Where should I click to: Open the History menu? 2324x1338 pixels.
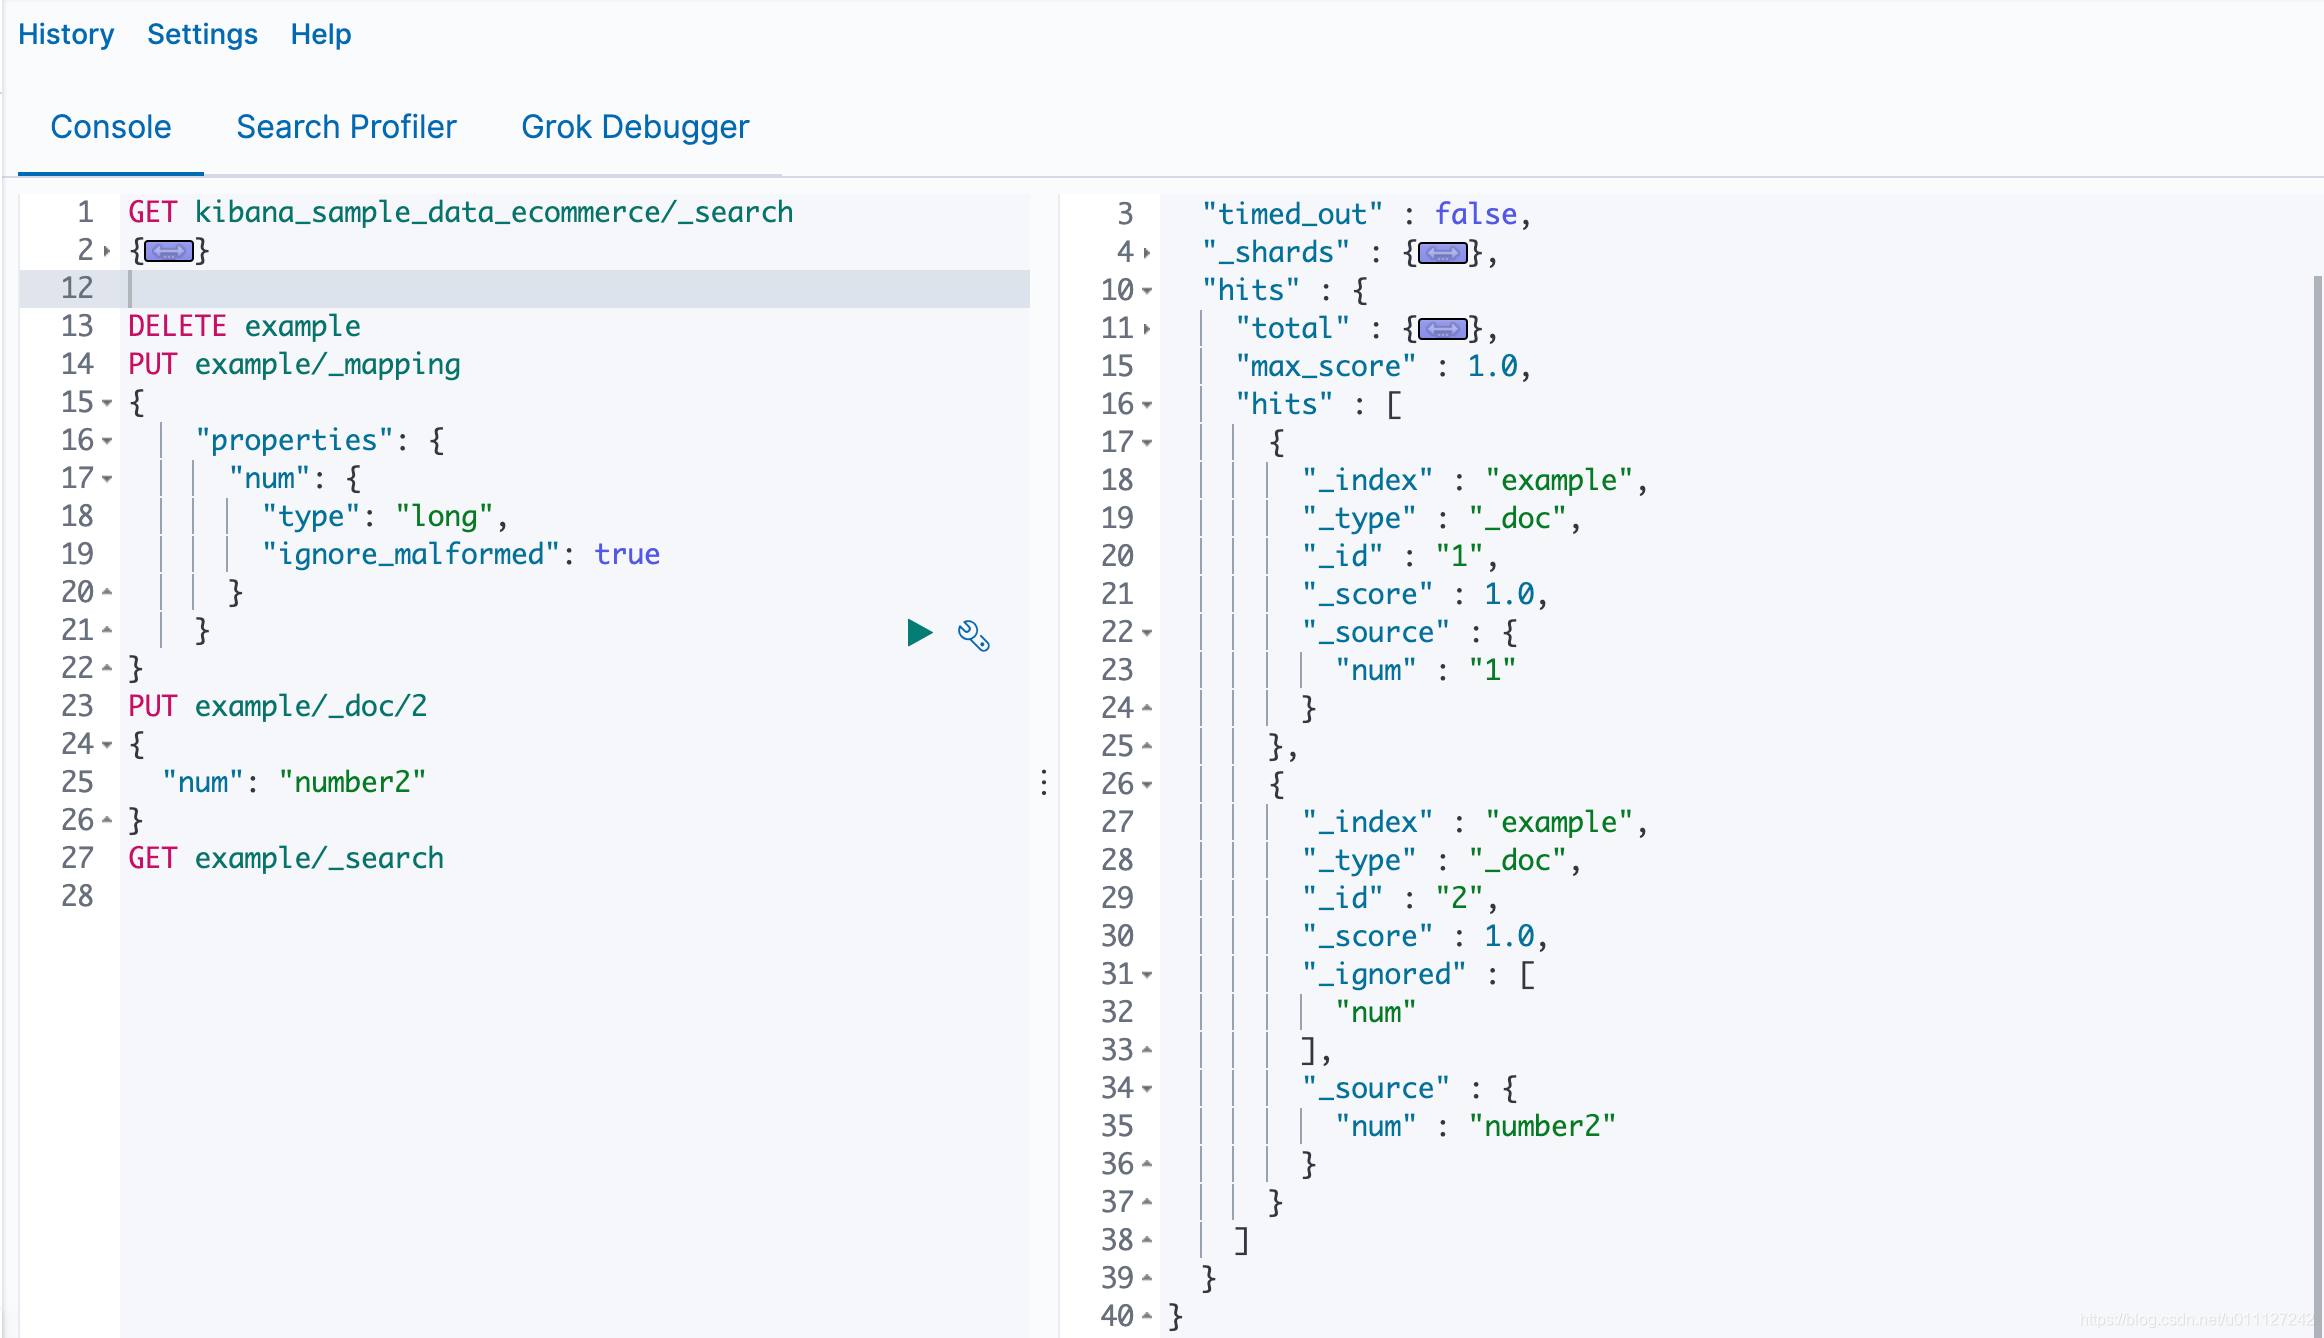coord(66,34)
